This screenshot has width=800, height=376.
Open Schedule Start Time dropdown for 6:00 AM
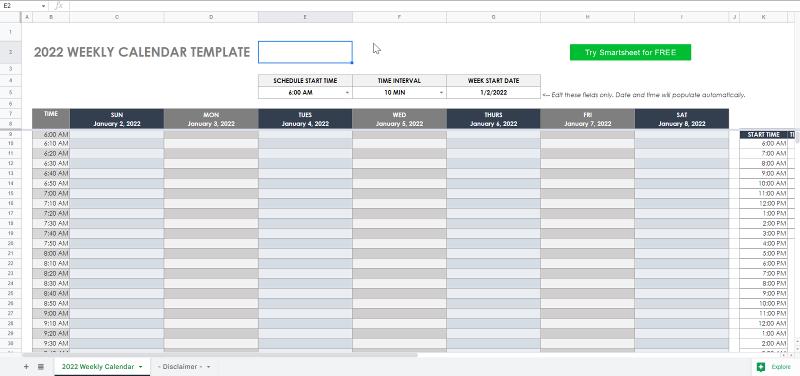[347, 93]
